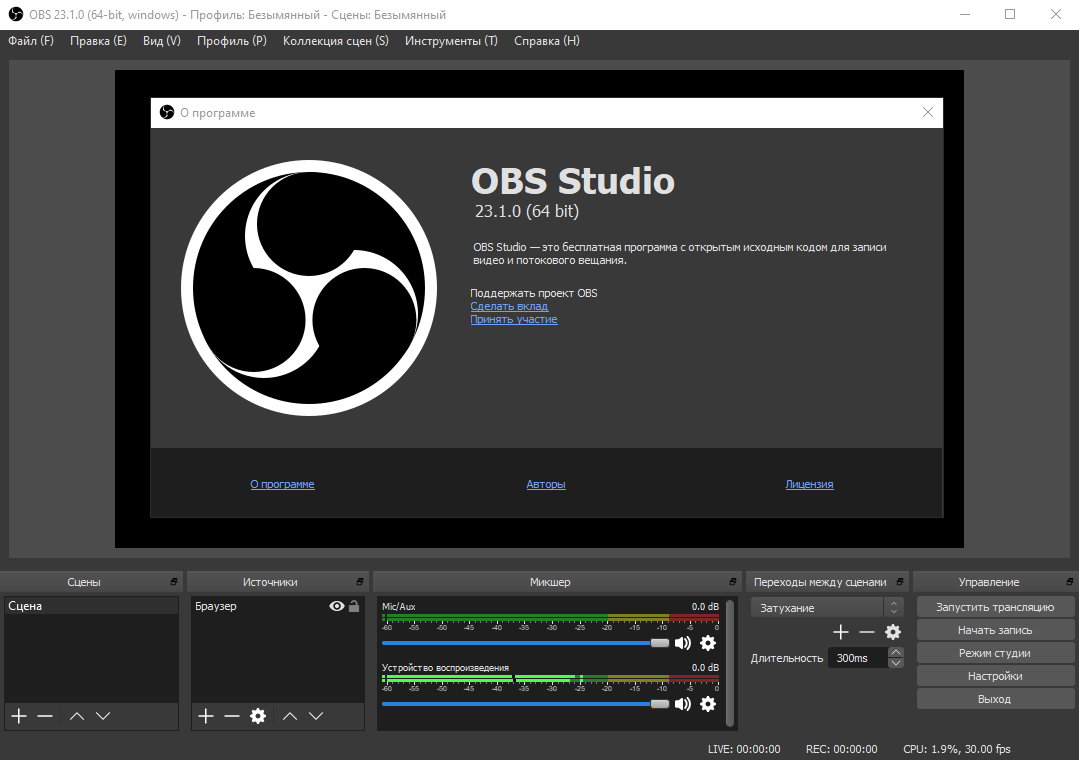Screen dimensions: 1079x760
Task: Click OBS logo in main title bar
Action: click(15, 14)
